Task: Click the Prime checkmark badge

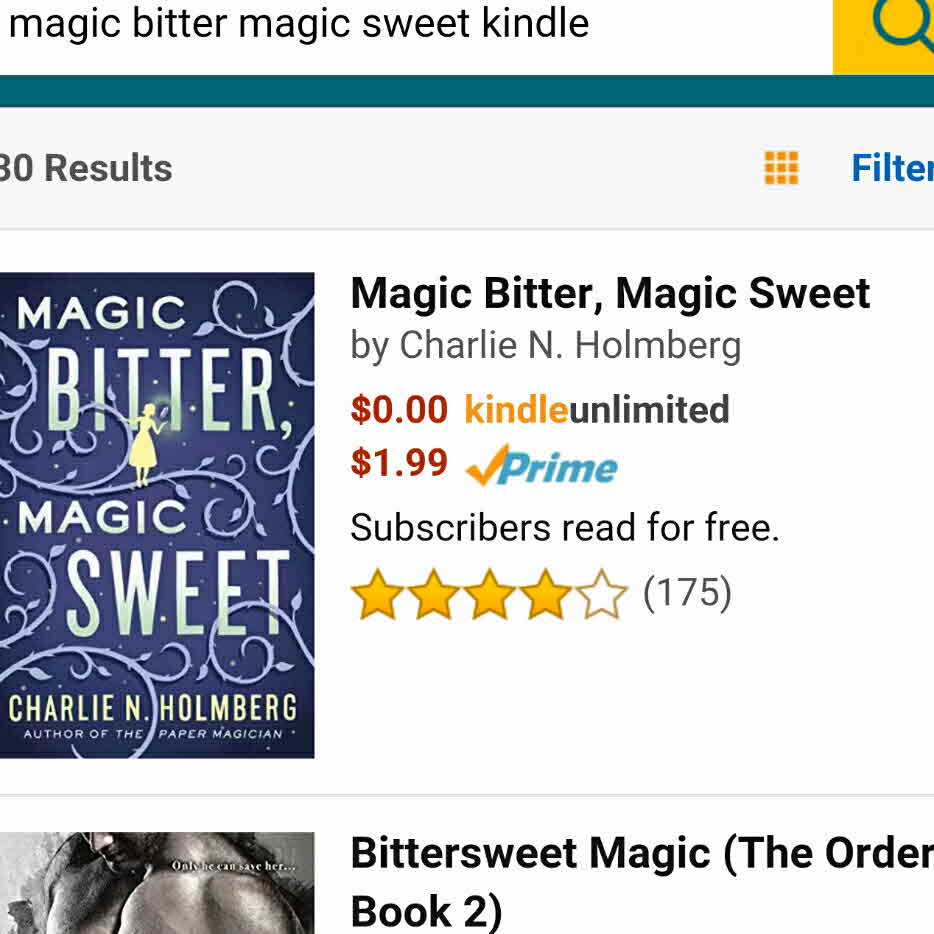Action: tap(542, 466)
